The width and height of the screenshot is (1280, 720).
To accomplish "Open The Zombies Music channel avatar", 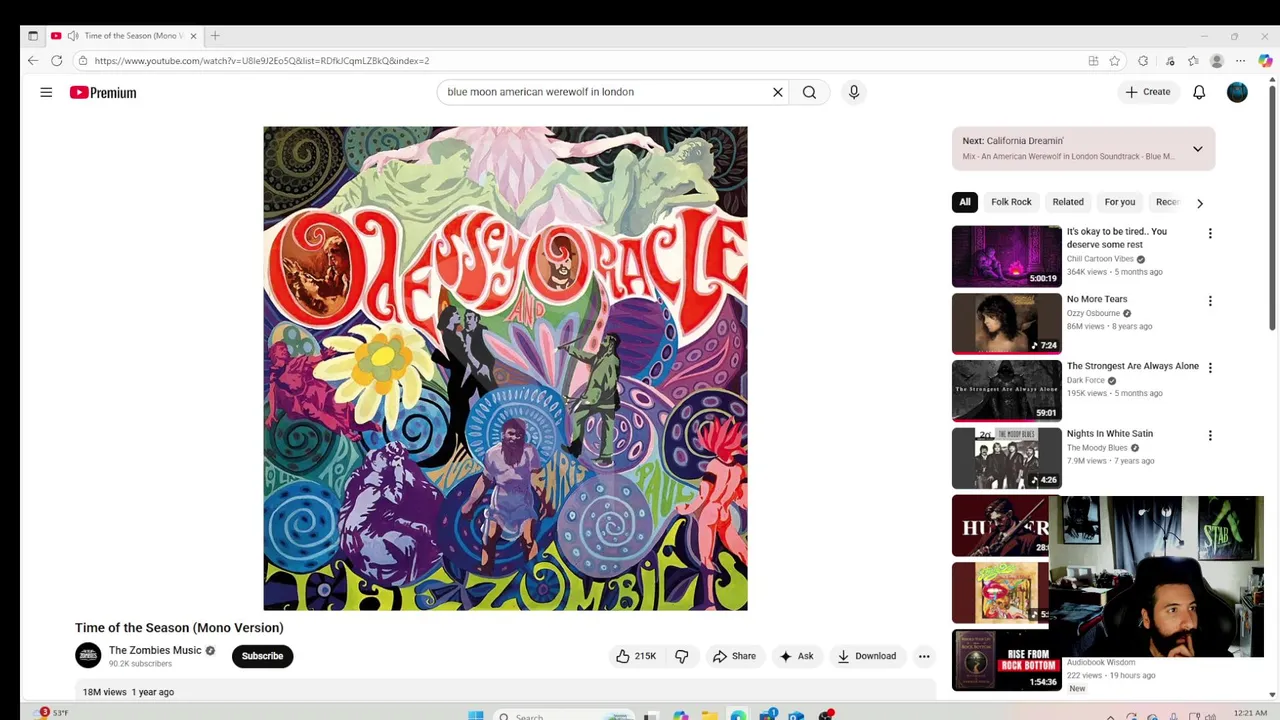I will (x=88, y=656).
